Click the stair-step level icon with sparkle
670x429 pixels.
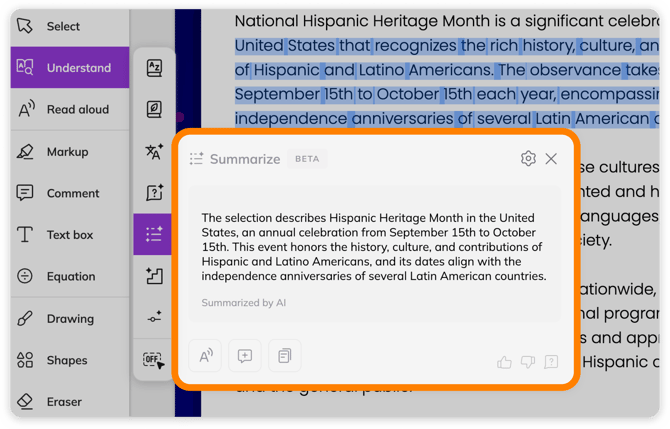pyautogui.click(x=154, y=276)
